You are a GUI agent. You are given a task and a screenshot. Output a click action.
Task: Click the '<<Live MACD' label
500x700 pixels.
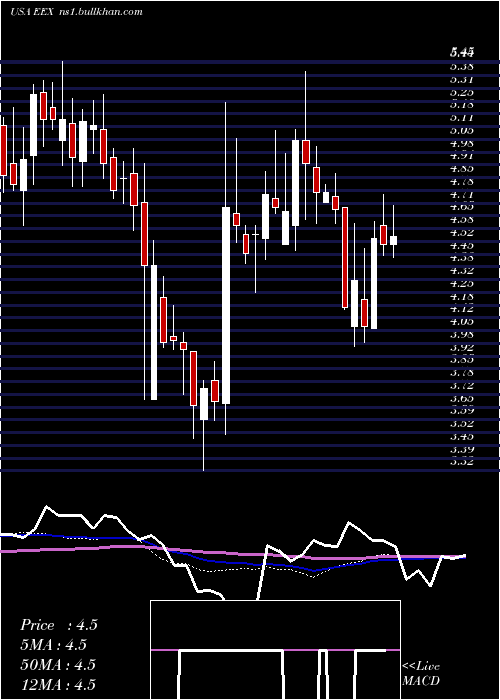[421, 674]
